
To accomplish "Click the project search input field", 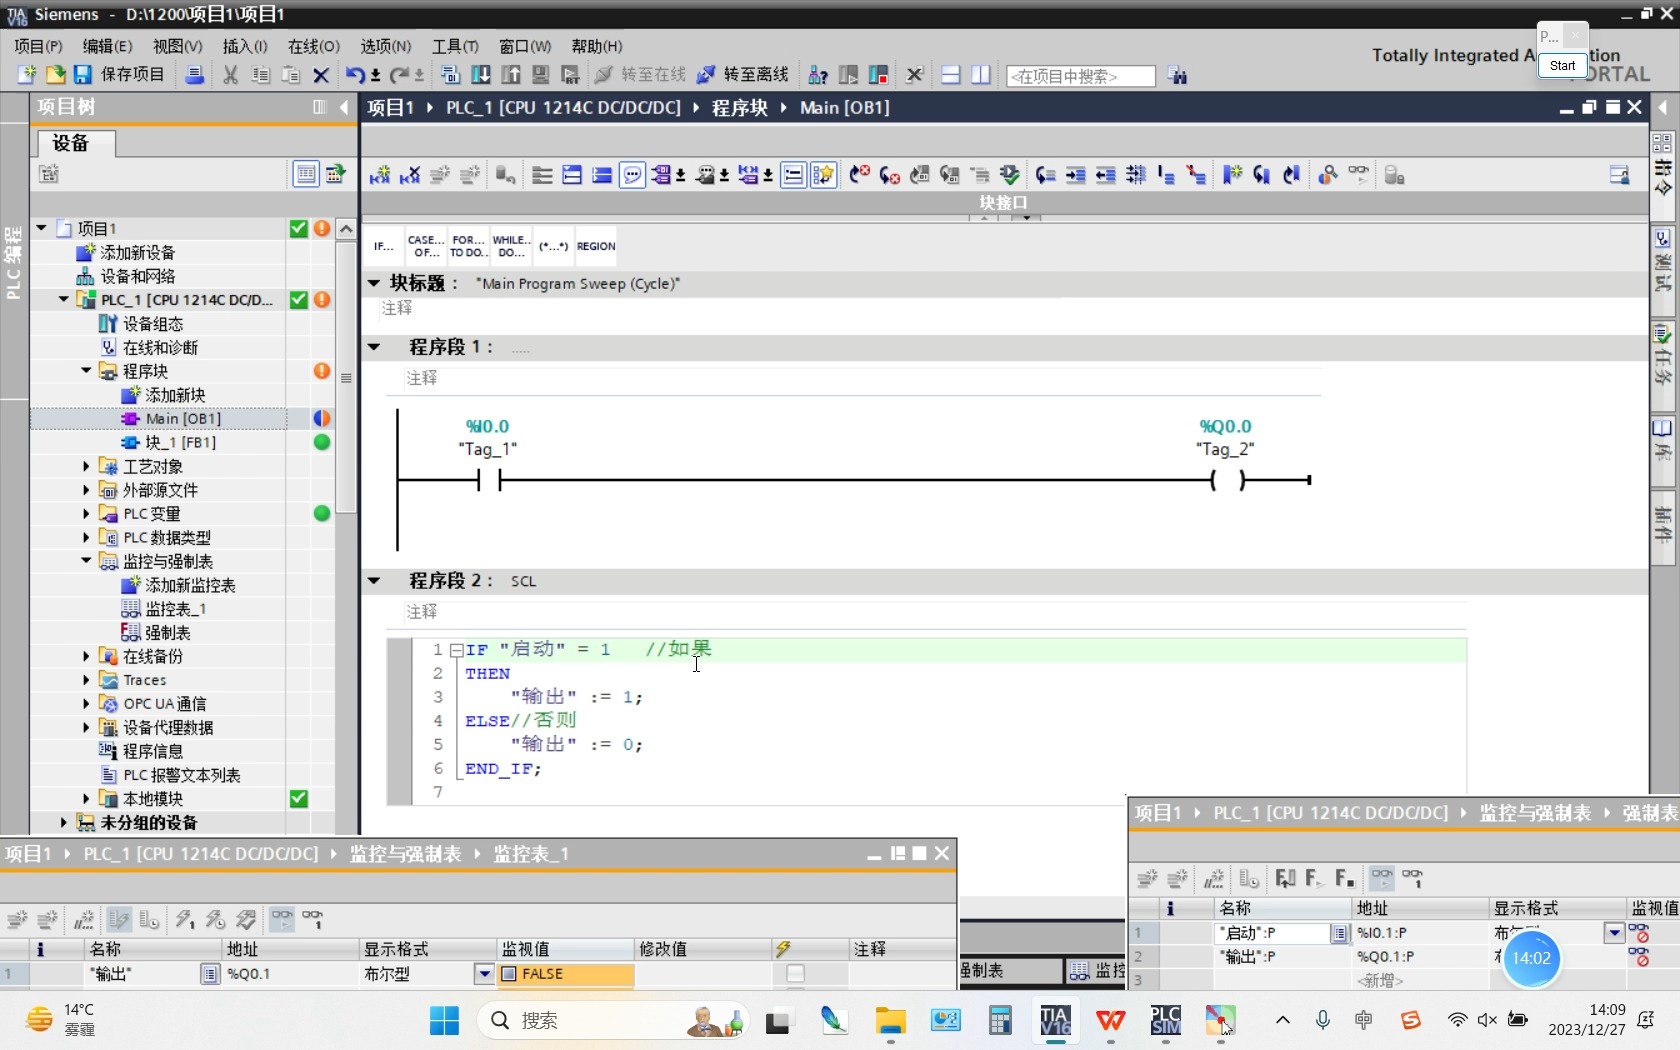I will [x=1080, y=76].
